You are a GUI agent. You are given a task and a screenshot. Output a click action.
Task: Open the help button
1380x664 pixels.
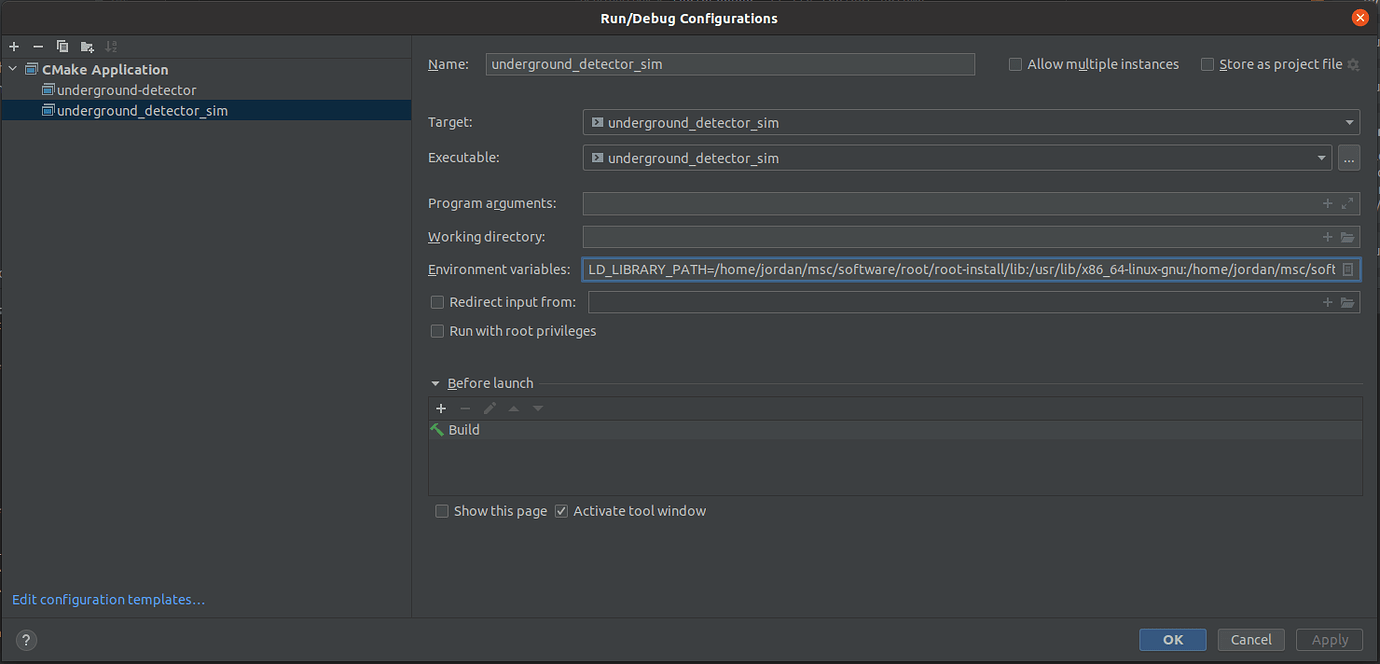coord(25,639)
